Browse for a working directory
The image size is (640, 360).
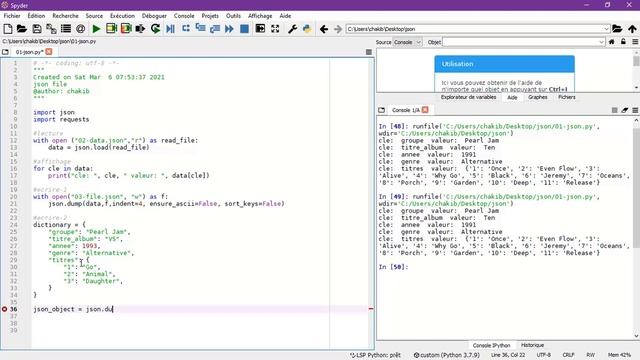(x=617, y=29)
